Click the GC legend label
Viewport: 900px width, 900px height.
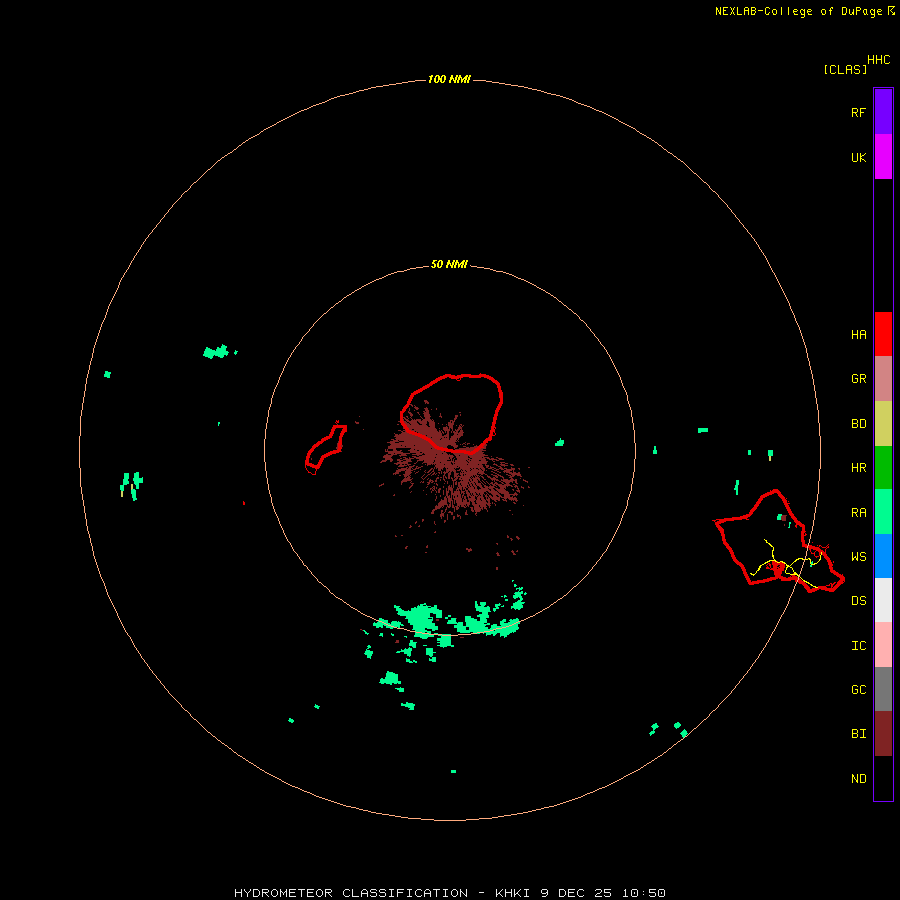click(x=858, y=690)
